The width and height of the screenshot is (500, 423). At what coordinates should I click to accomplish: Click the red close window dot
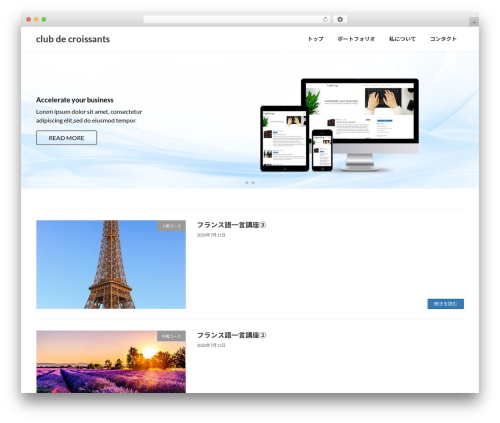[x=29, y=20]
